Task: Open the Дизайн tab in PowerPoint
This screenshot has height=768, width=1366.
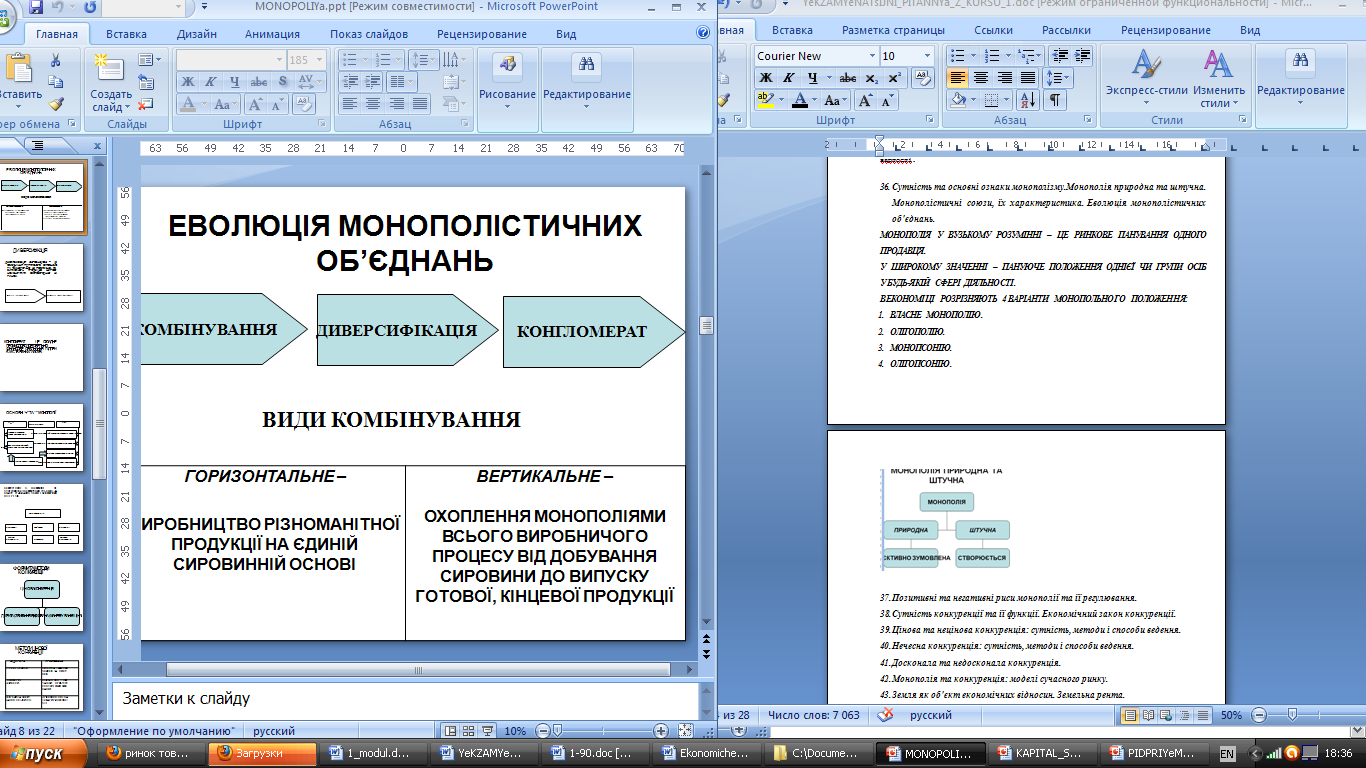Action: [x=197, y=34]
